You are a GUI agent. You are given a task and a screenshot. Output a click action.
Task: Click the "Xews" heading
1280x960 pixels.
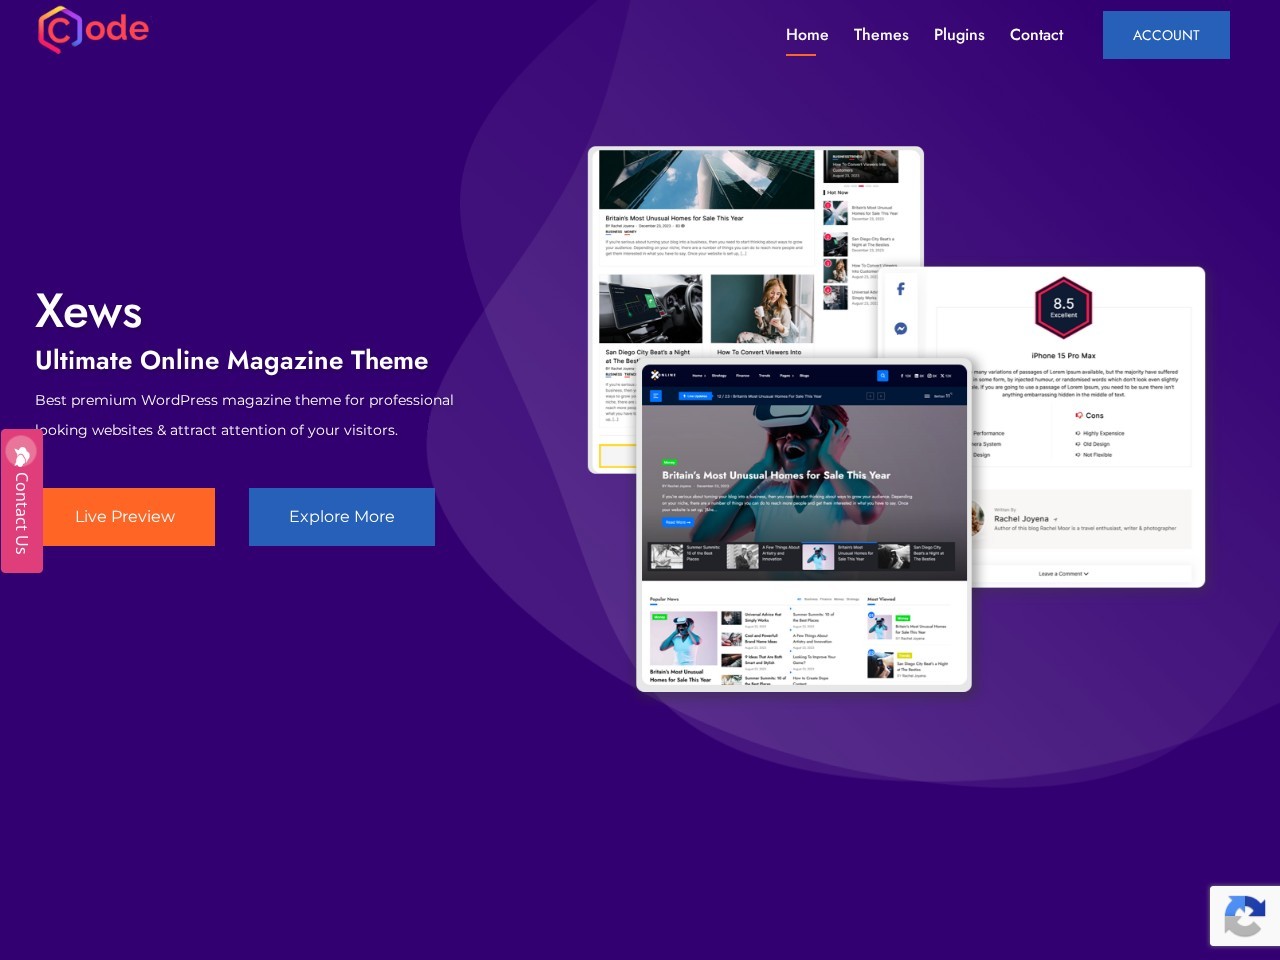(x=89, y=311)
